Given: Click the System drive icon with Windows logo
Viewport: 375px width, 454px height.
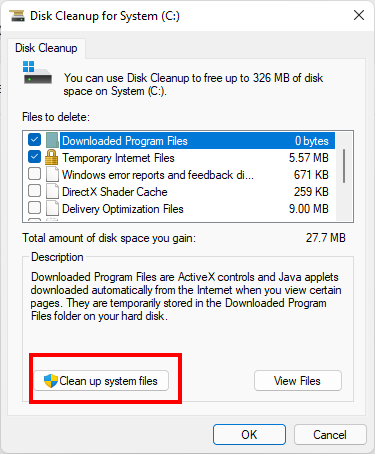Looking at the screenshot, I should [37, 72].
